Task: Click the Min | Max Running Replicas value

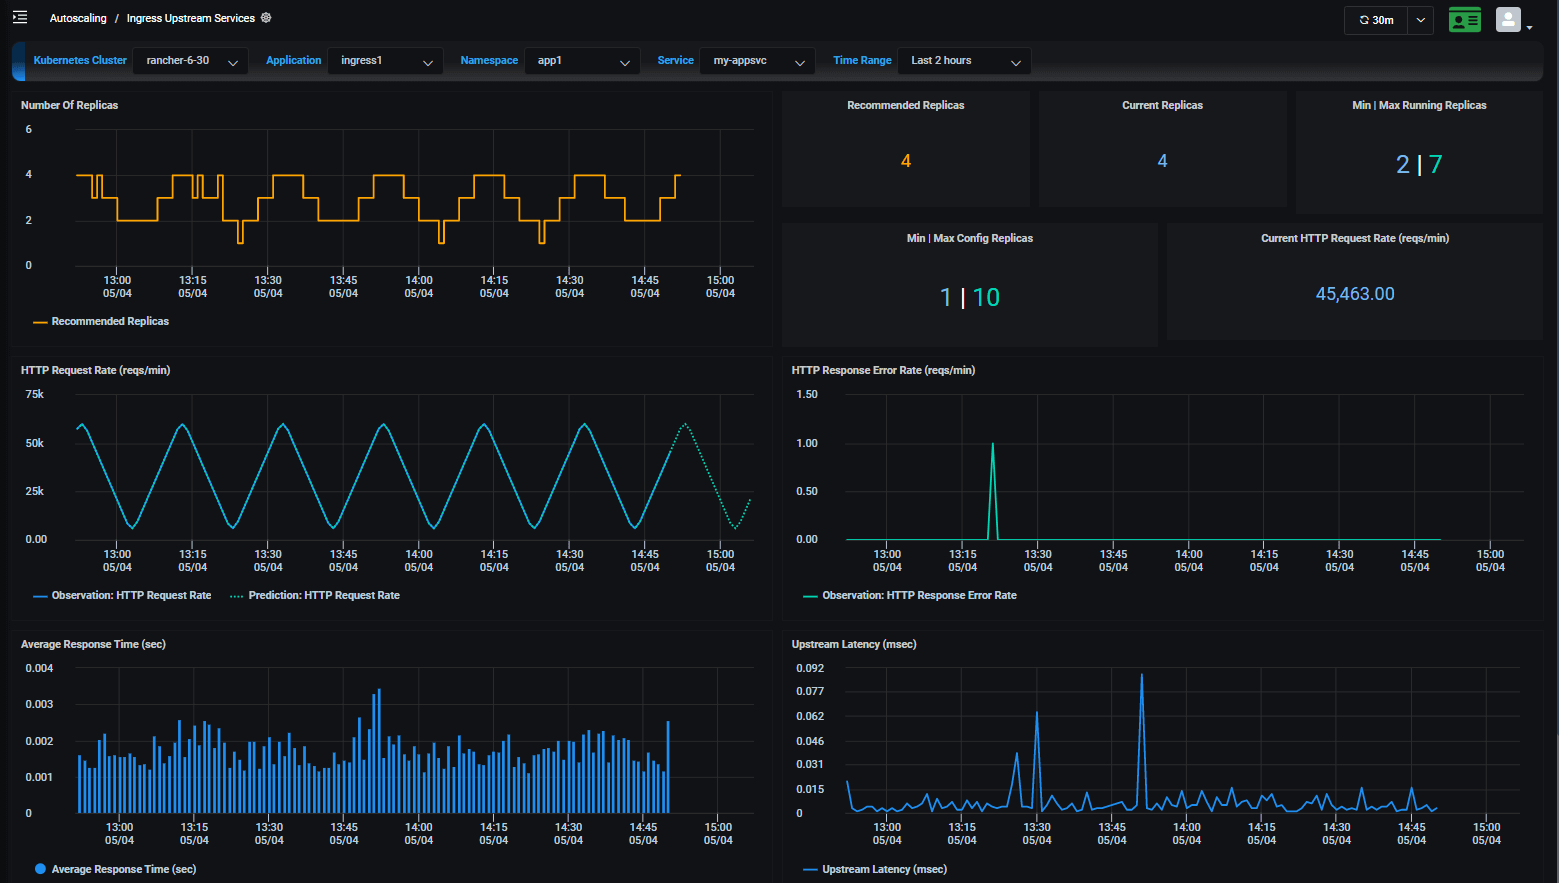Action: pyautogui.click(x=1419, y=164)
